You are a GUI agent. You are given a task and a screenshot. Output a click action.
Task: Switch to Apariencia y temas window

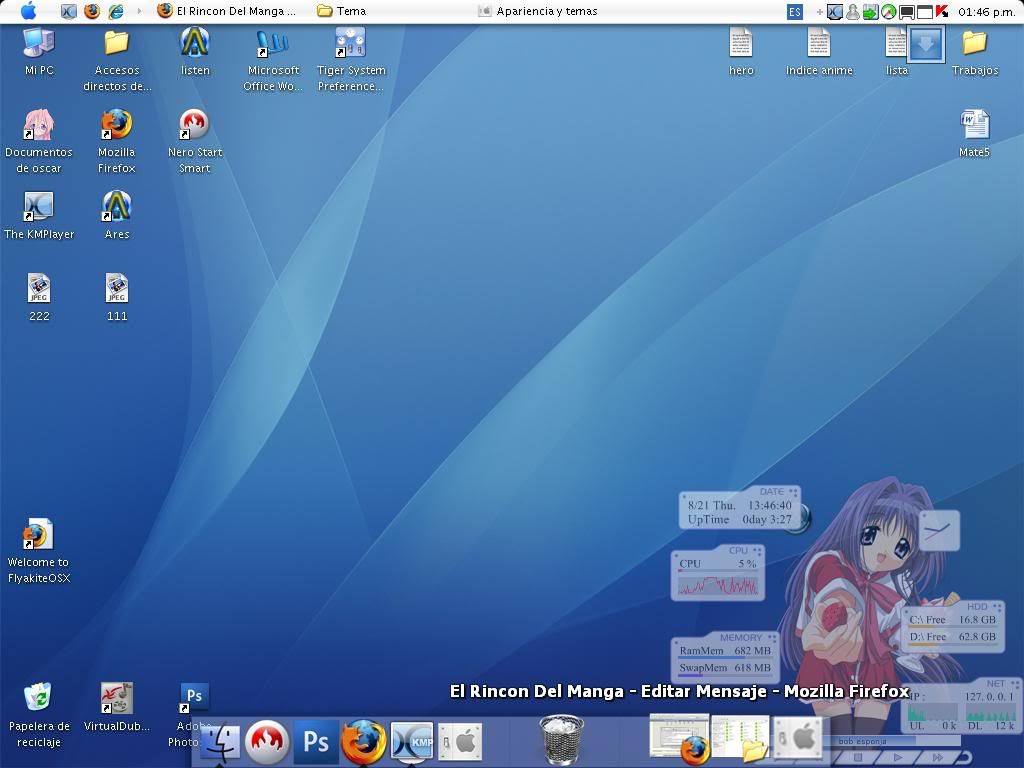537,11
